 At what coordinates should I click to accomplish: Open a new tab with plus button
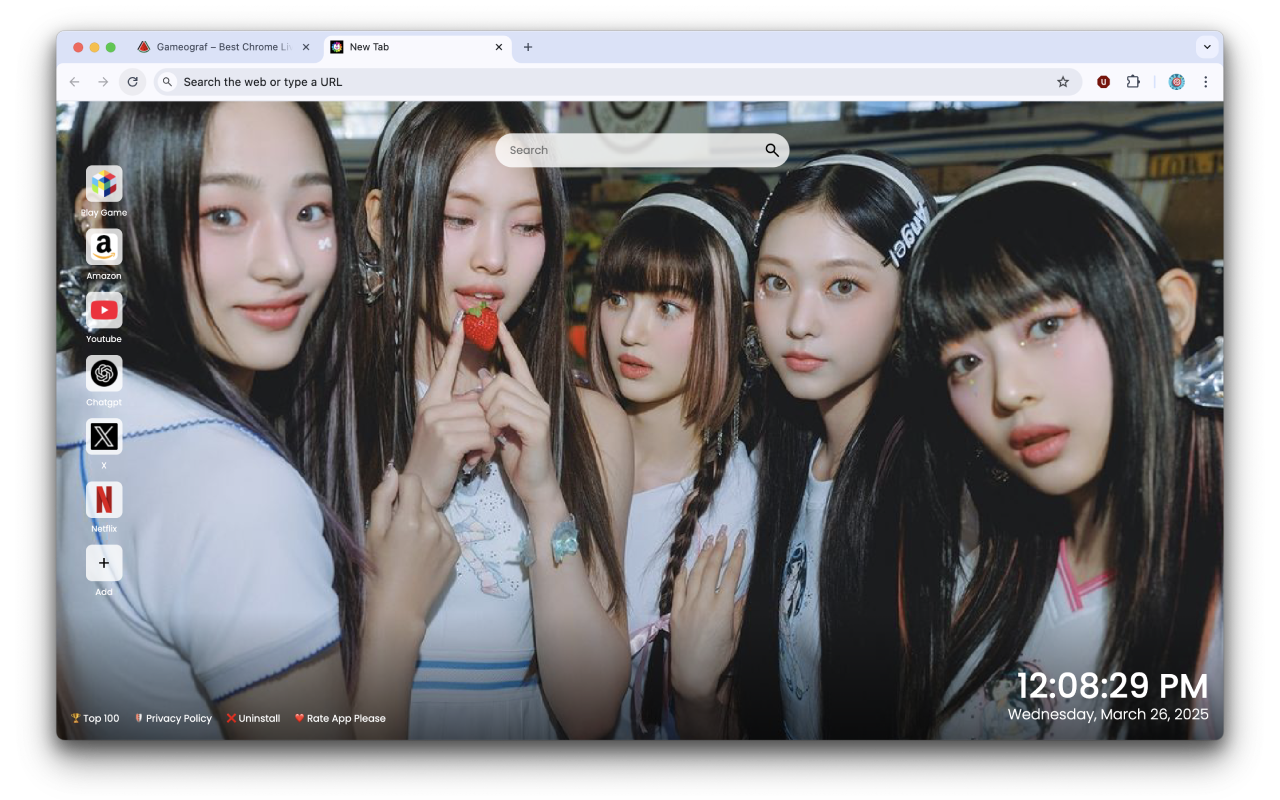point(528,47)
